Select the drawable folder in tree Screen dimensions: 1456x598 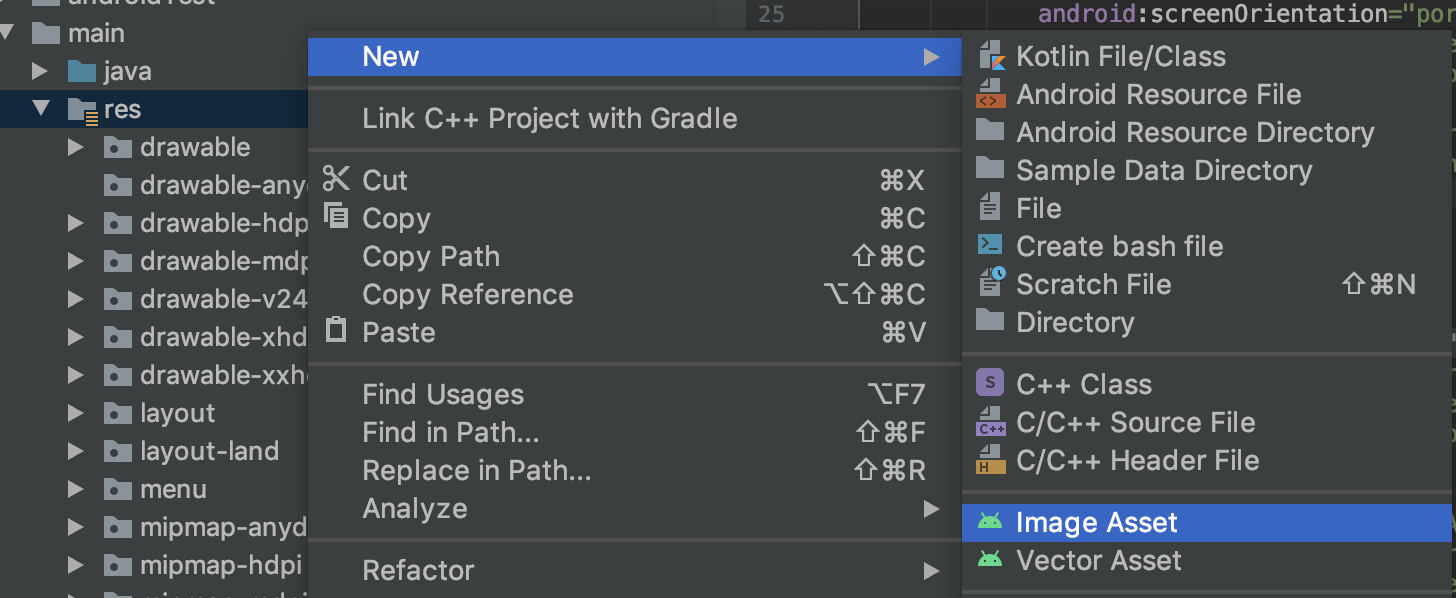[x=195, y=147]
